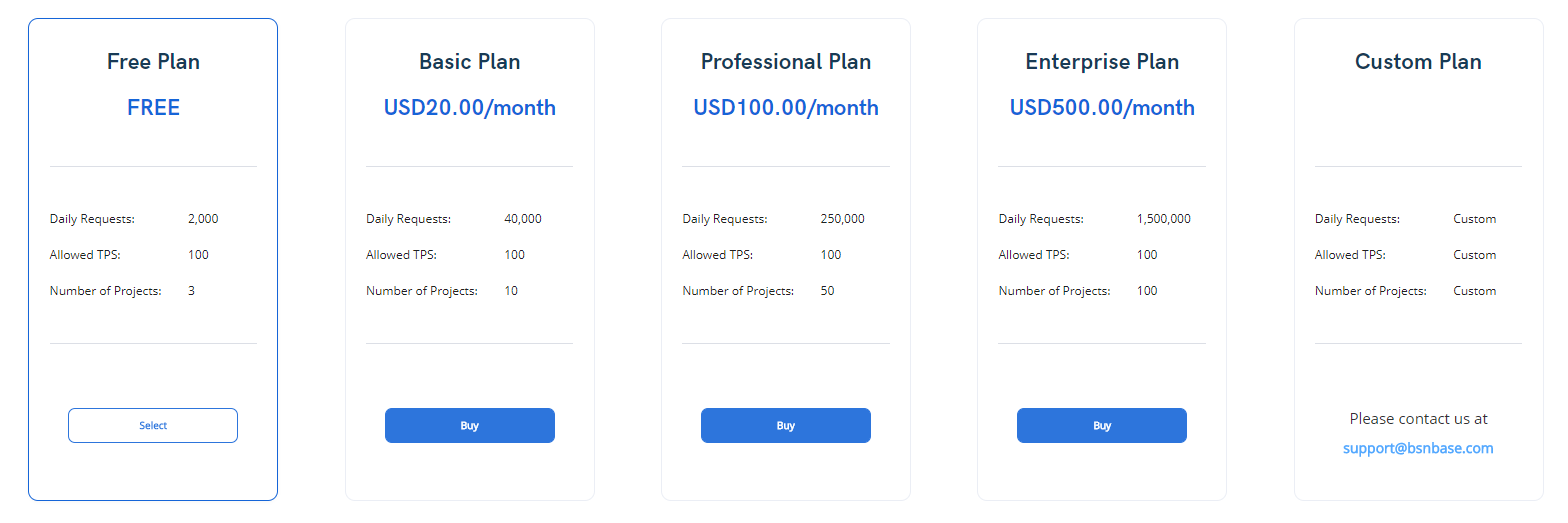Image resolution: width=1568 pixels, height=523 pixels.
Task: Click the Professional Plan title
Action: point(786,62)
